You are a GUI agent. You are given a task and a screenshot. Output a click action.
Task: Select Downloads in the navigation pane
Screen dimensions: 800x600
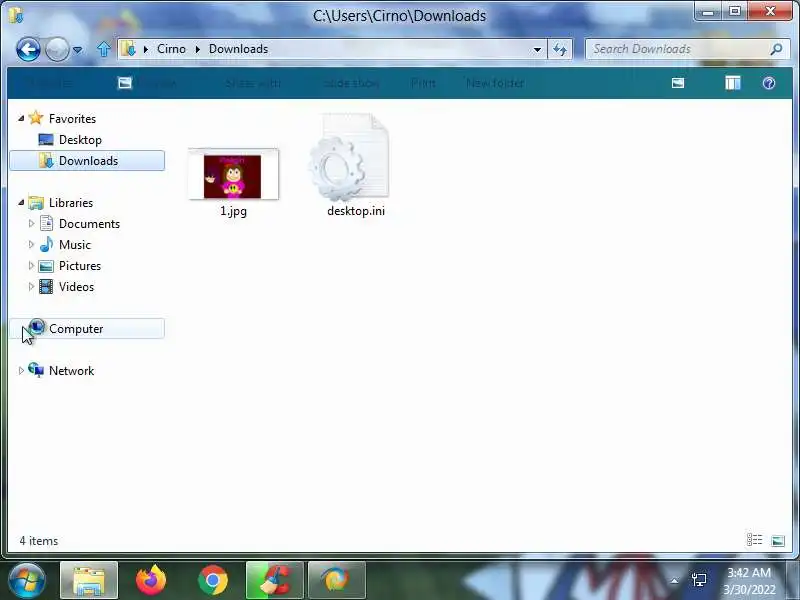coord(87,161)
